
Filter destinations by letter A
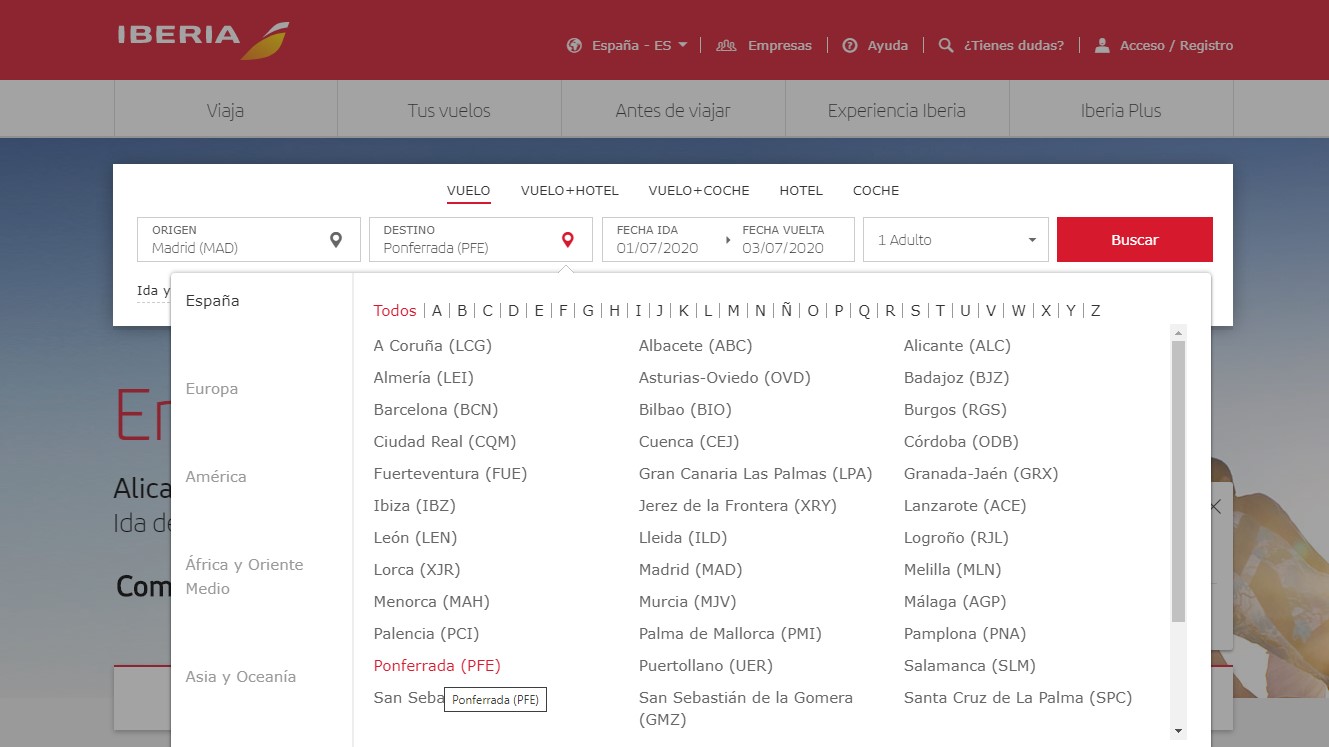[x=437, y=311]
